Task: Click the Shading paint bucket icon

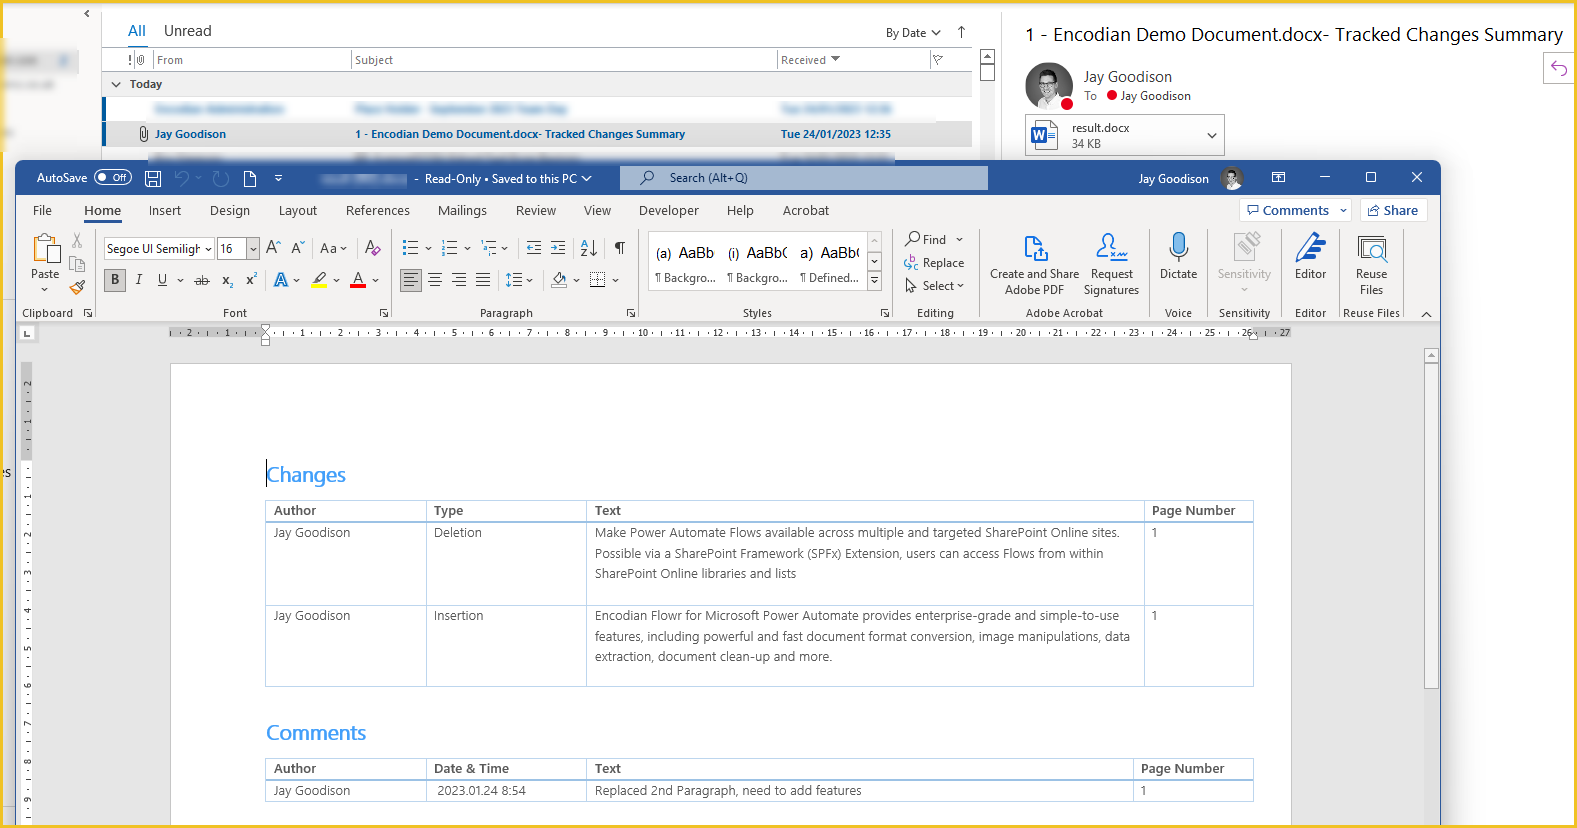Action: [x=559, y=280]
